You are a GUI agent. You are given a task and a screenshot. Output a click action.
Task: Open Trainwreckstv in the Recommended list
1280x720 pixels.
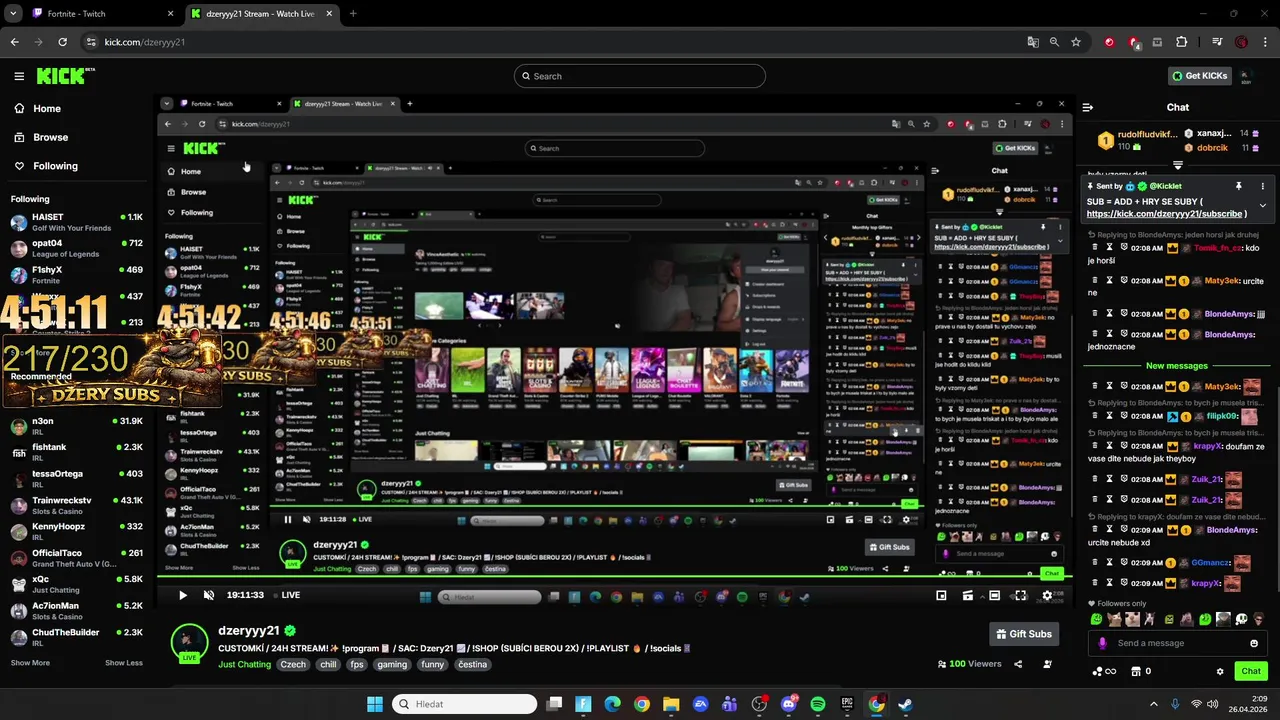coord(77,505)
